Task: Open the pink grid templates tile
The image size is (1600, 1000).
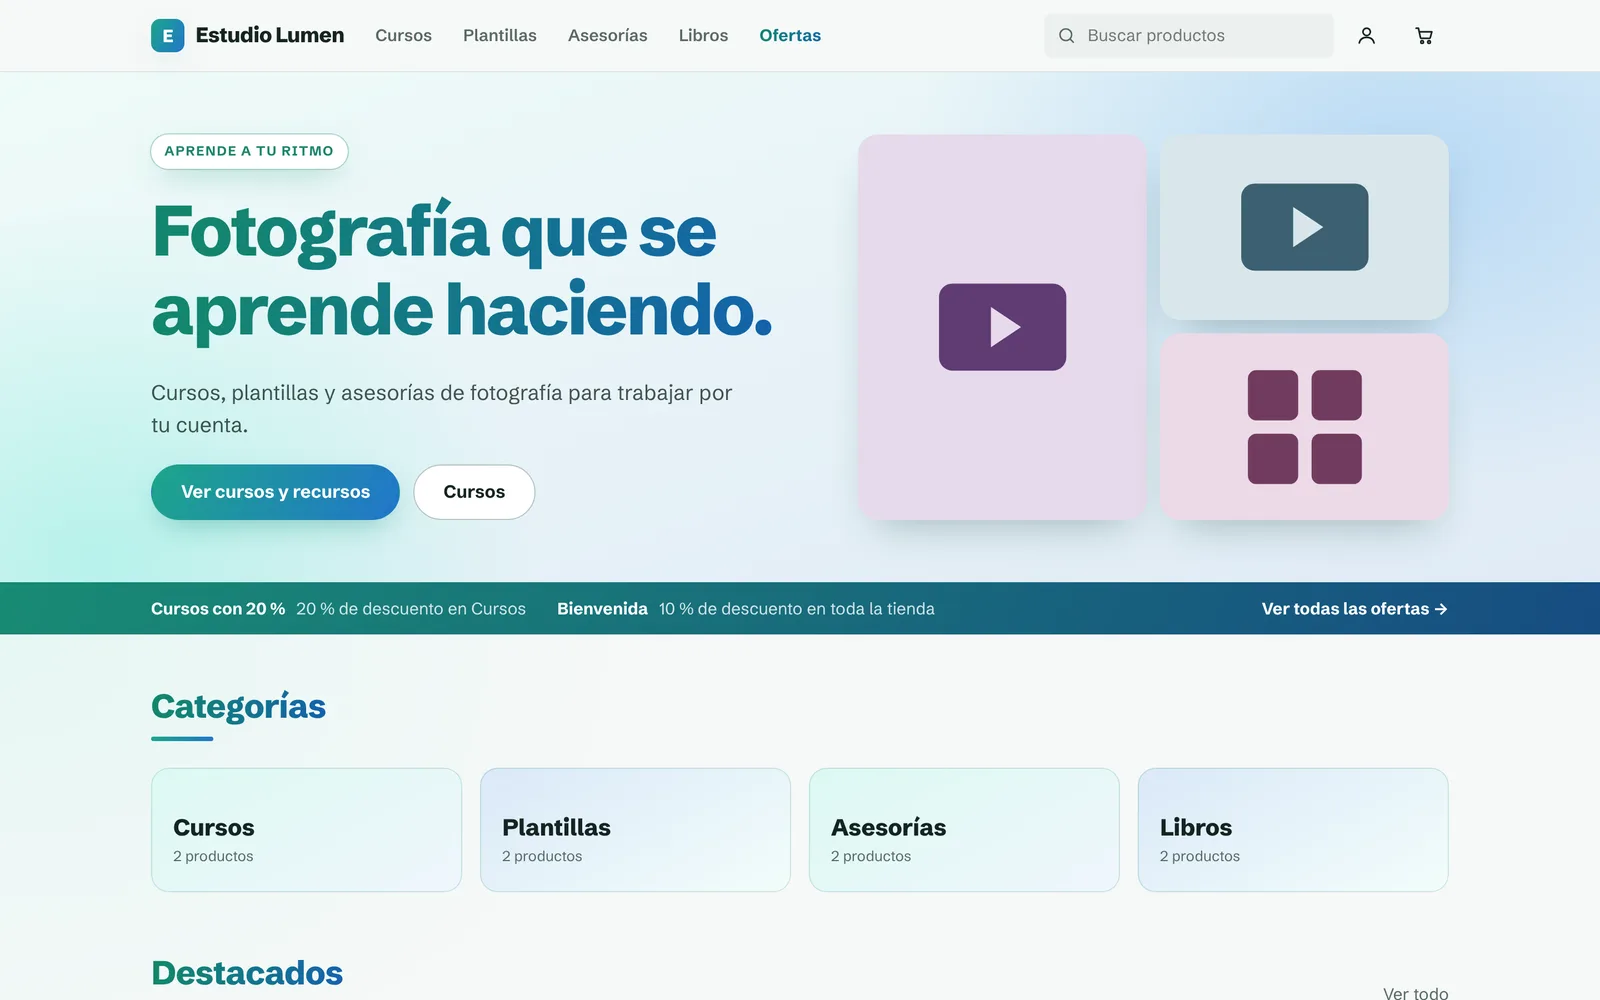Action: pos(1304,427)
